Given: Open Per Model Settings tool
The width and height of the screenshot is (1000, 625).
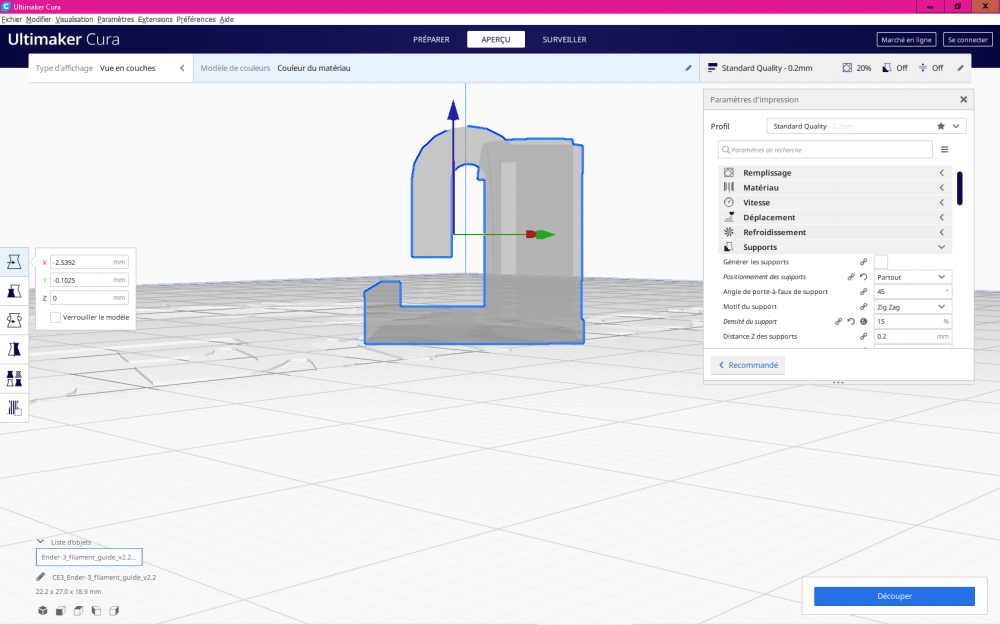Looking at the screenshot, I should 14,379.
